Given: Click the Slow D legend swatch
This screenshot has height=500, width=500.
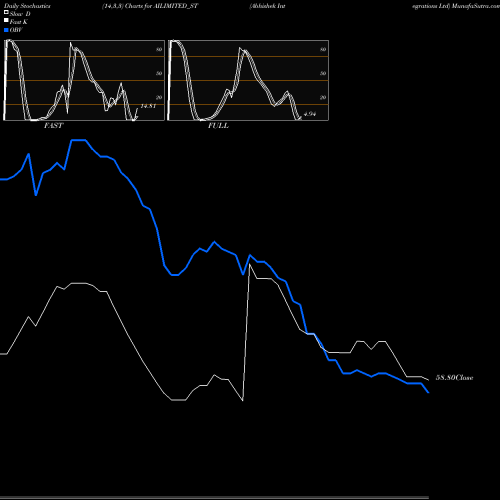Looking at the screenshot, I should [x=6, y=12].
